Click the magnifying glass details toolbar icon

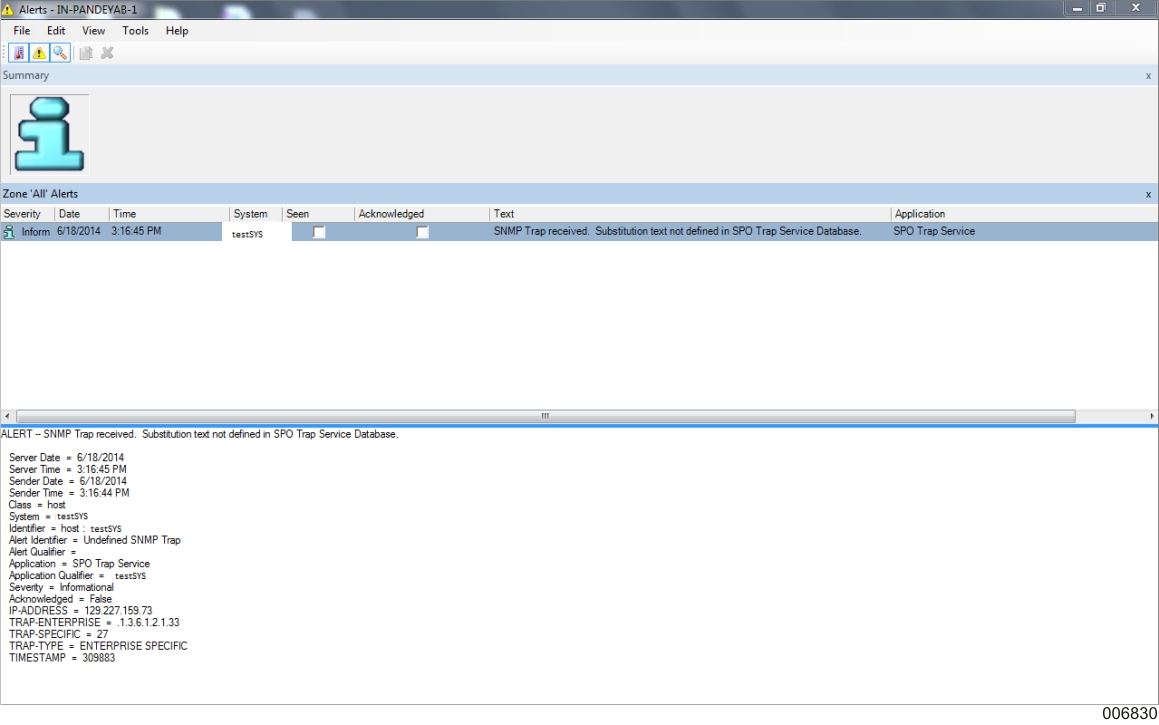[60, 53]
